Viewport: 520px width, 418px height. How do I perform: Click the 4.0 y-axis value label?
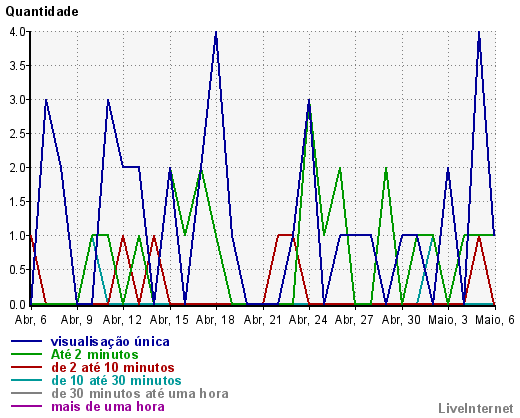17,32
